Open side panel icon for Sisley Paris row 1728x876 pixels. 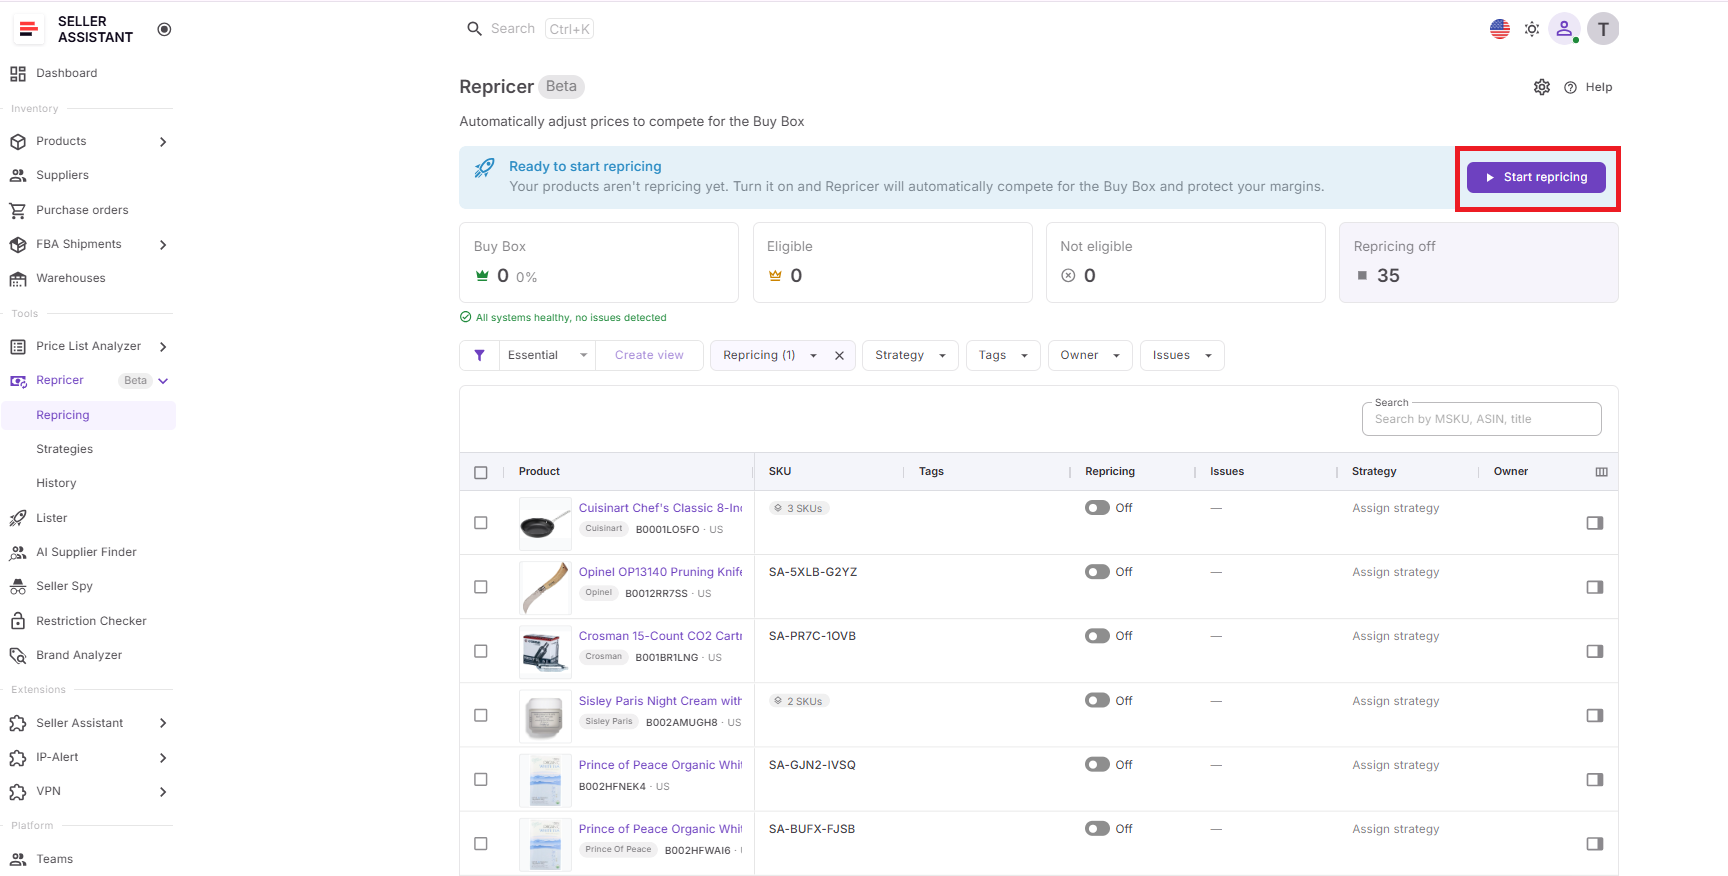click(x=1595, y=715)
